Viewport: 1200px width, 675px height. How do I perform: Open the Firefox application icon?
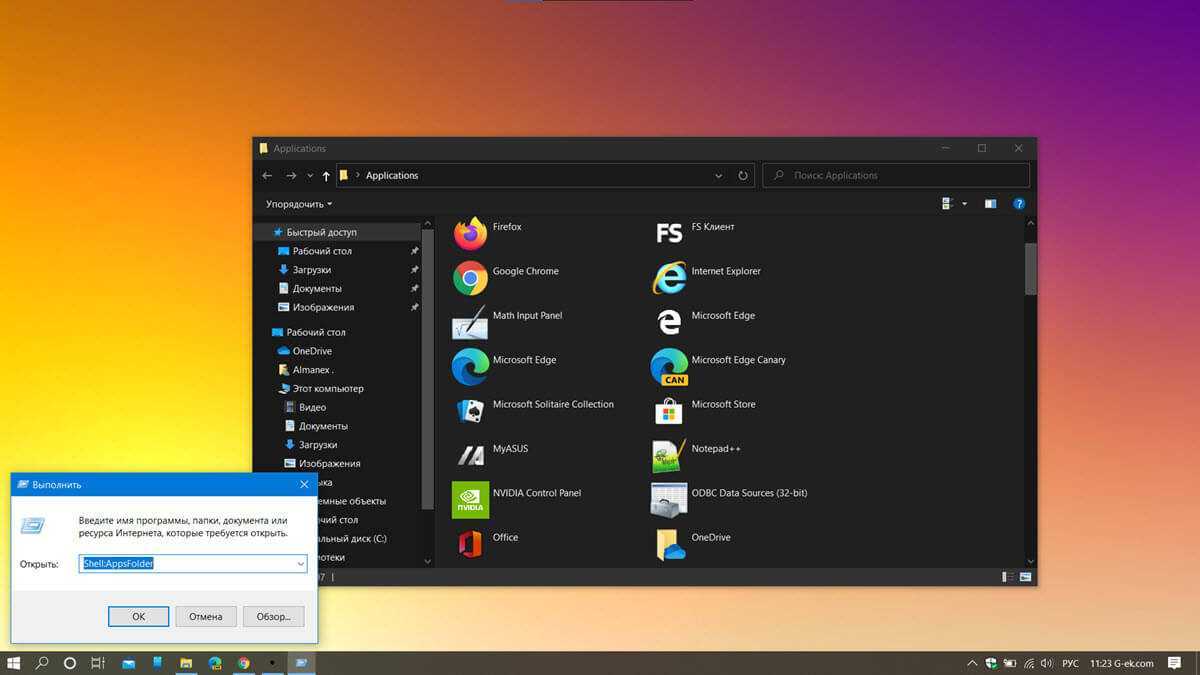point(470,234)
